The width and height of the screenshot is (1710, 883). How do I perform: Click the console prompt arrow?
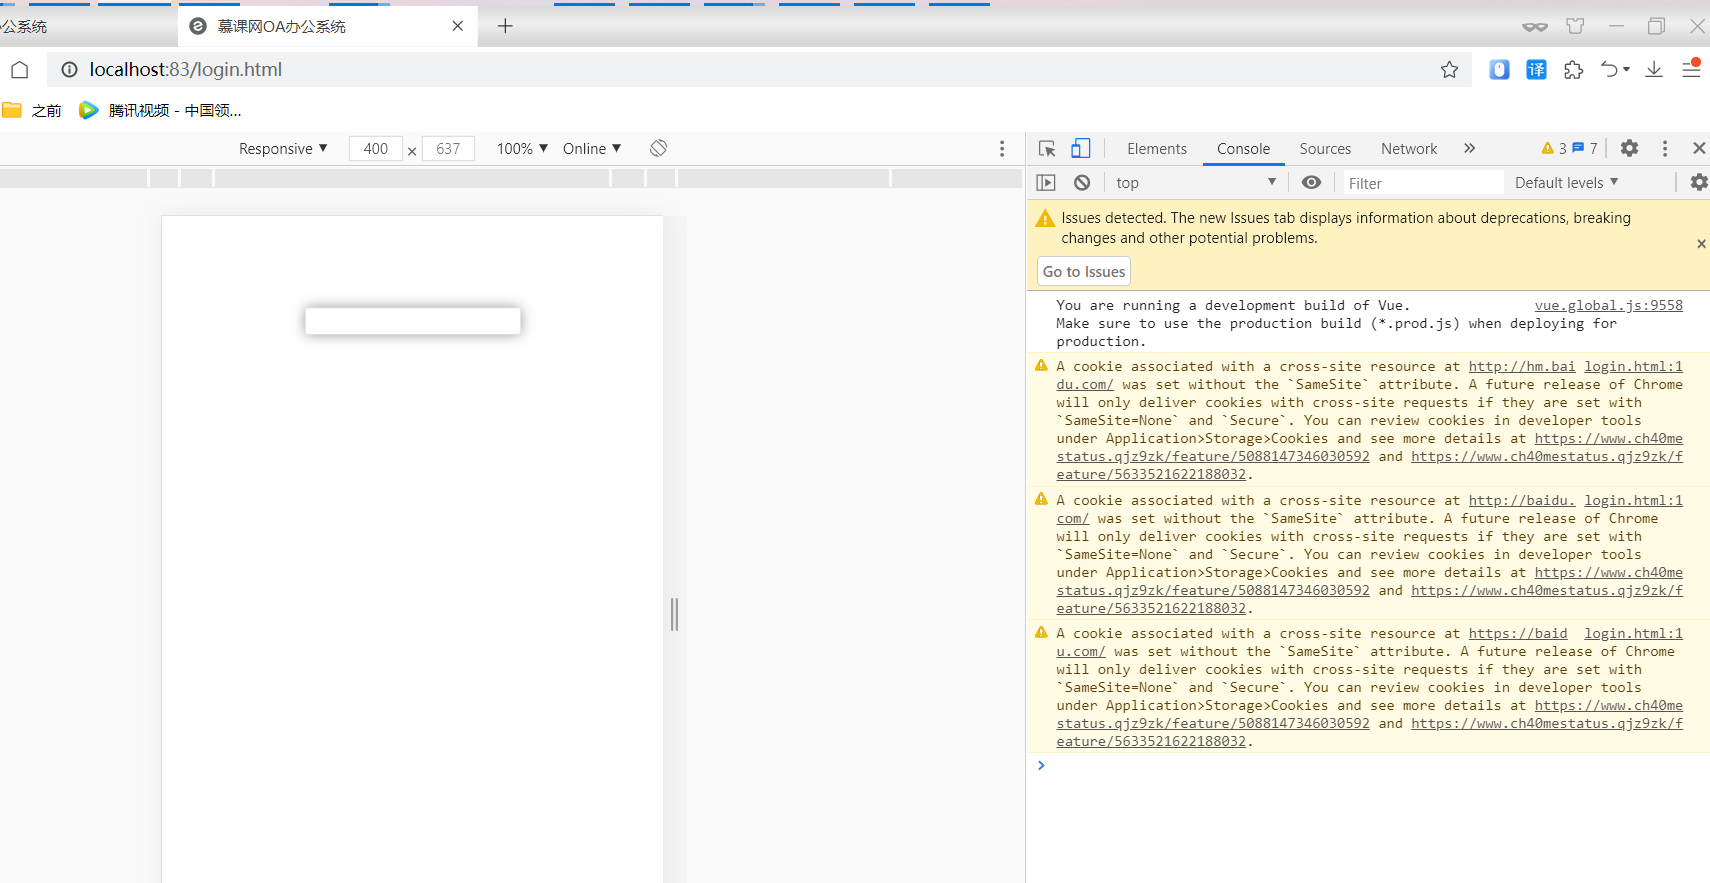pos(1041,765)
